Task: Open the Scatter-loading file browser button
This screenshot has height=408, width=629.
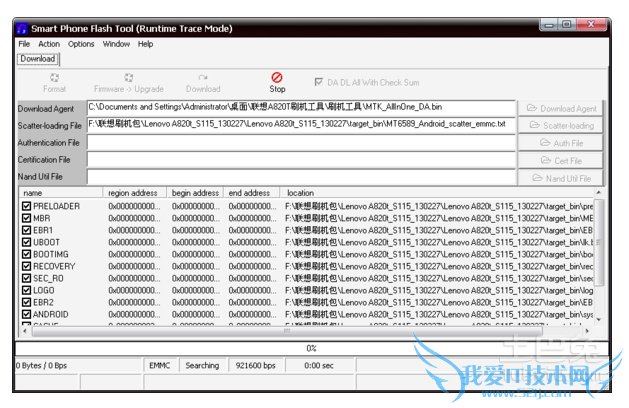Action: click(x=561, y=125)
